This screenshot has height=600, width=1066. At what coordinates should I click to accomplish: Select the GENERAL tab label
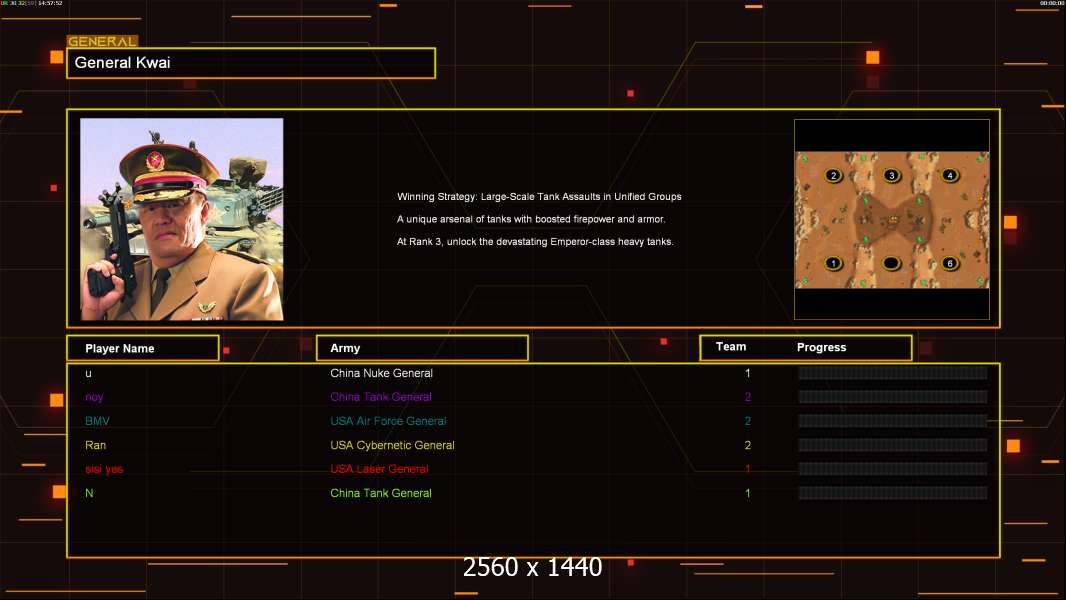102,42
